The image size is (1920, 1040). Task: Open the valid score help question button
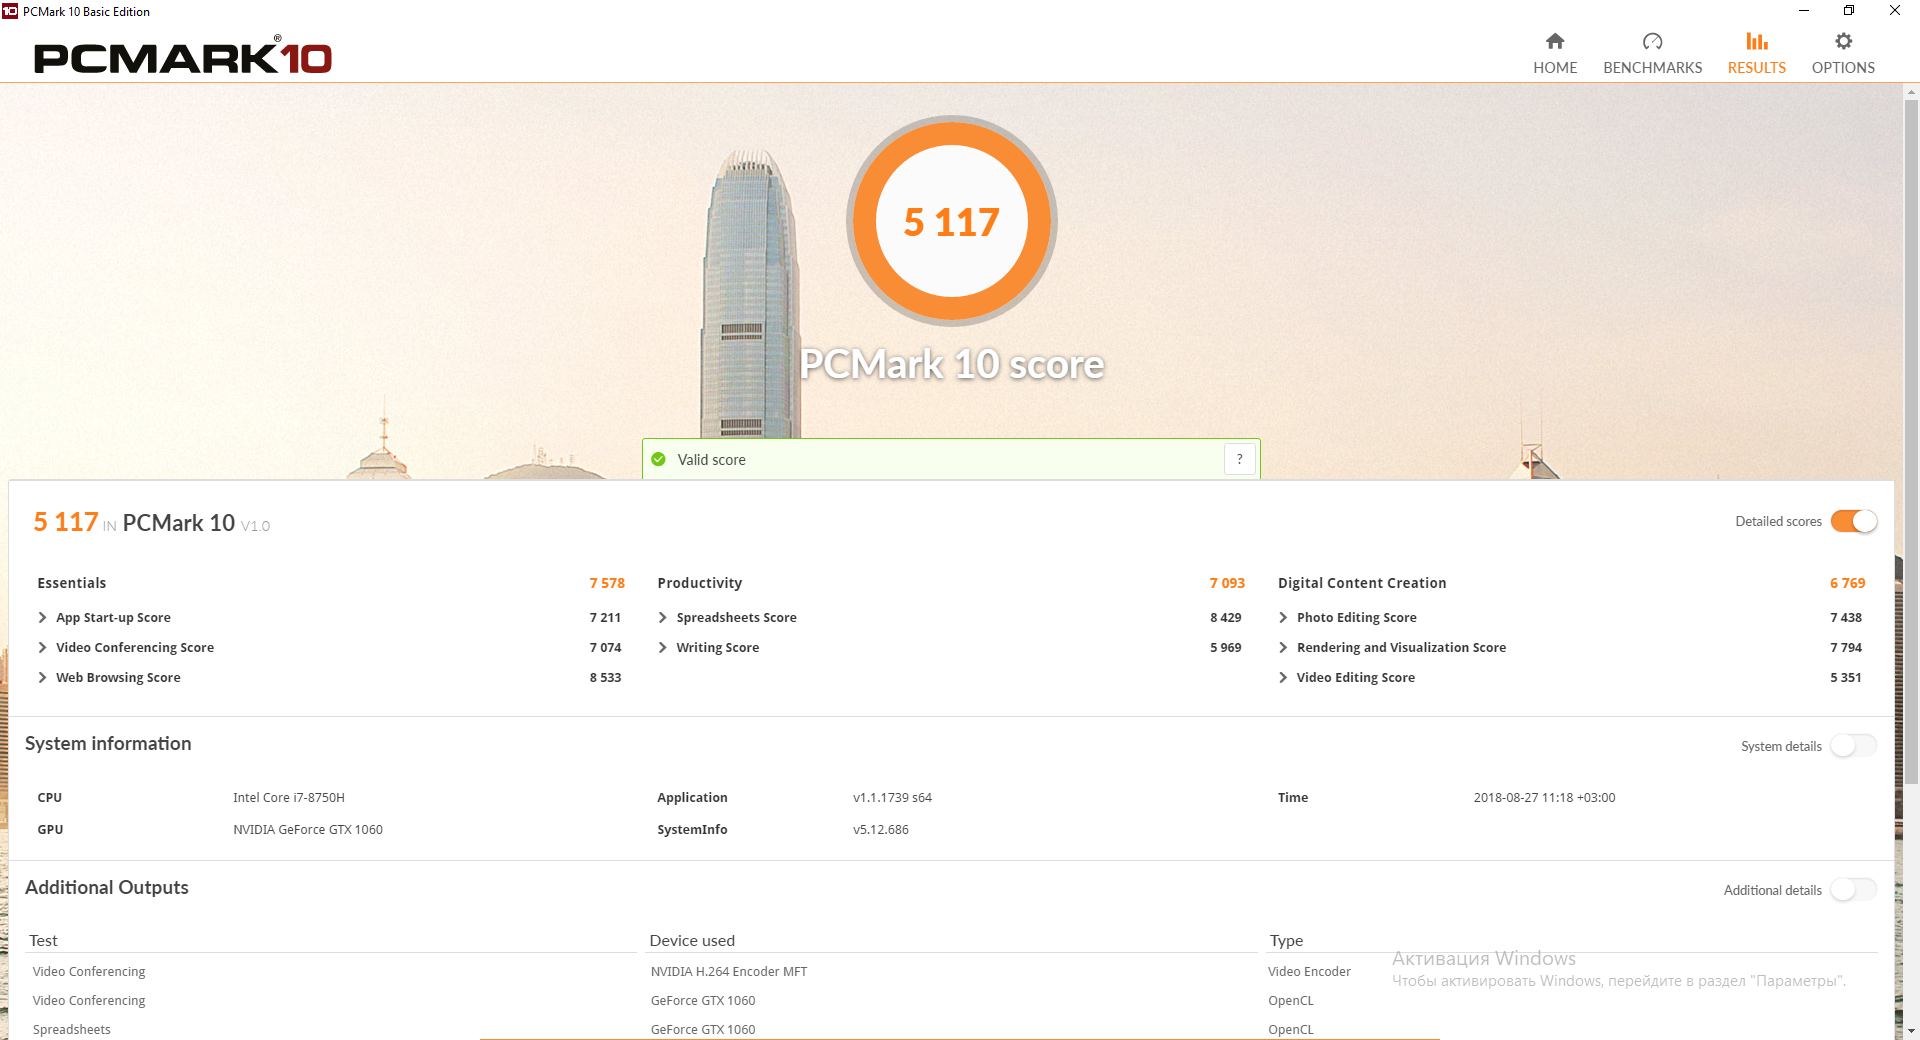[1240, 459]
